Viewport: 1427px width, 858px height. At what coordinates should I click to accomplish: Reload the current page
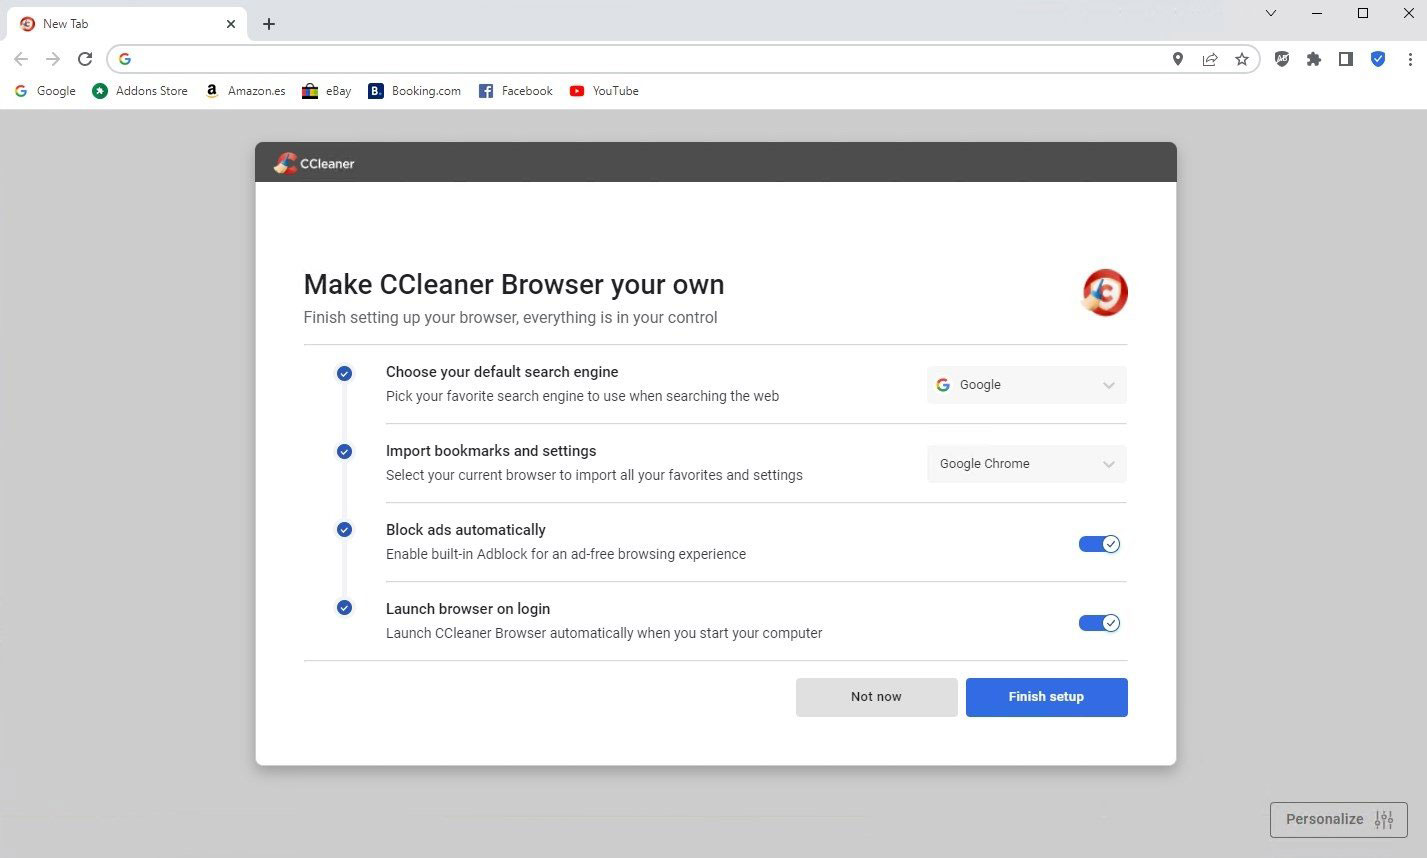click(x=85, y=59)
